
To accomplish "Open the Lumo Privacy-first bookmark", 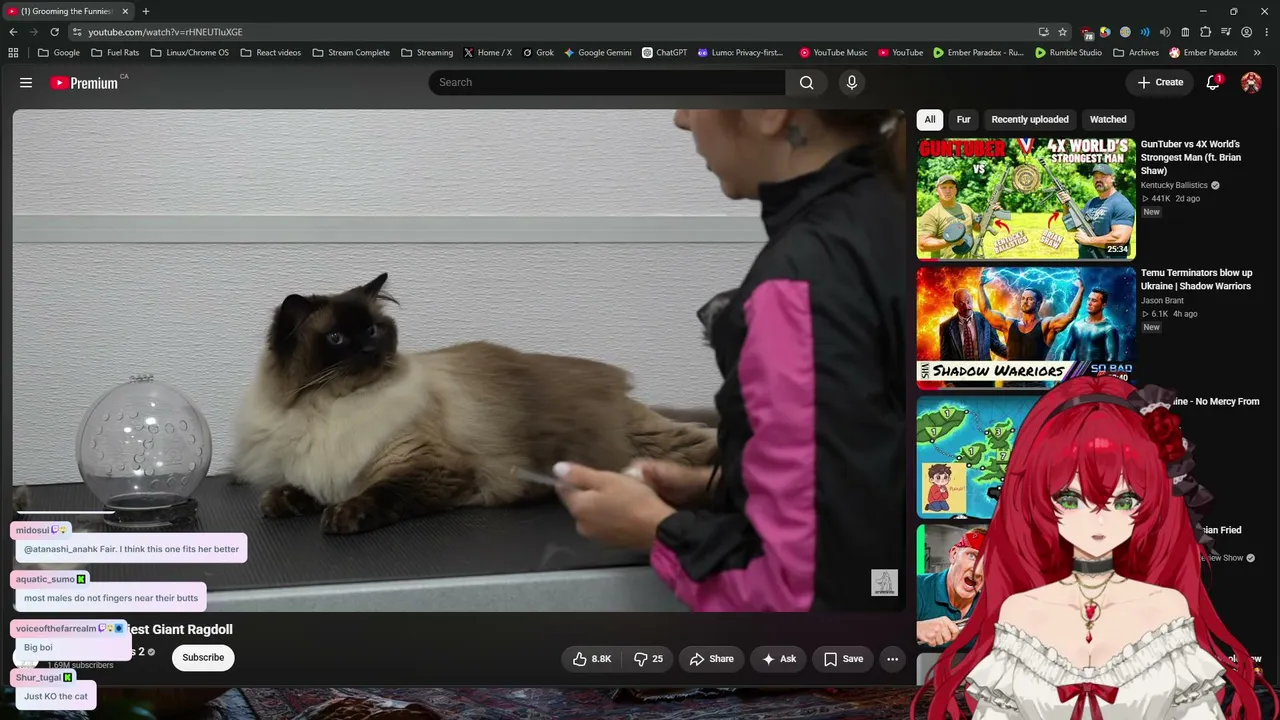I will pyautogui.click(x=741, y=53).
